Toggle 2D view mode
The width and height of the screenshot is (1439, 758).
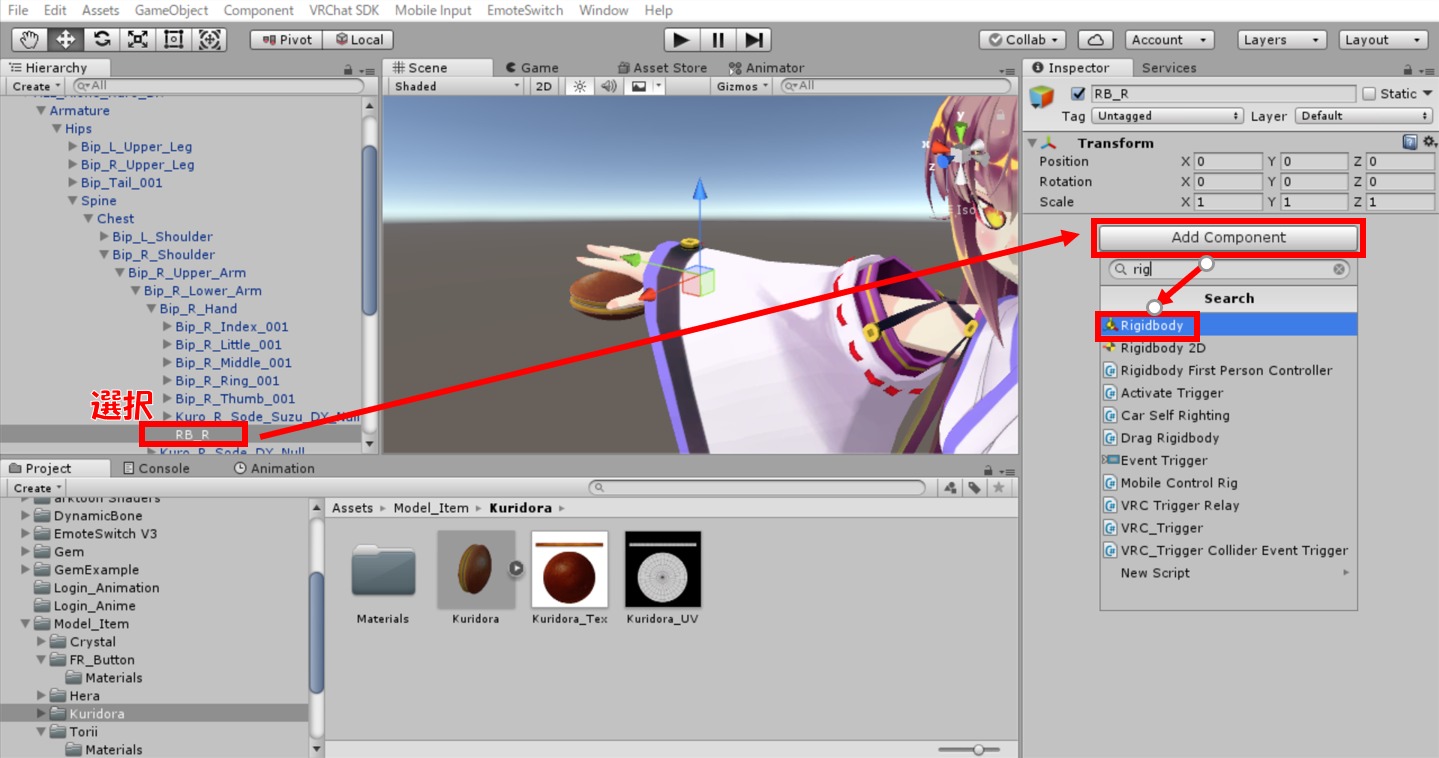tap(543, 86)
